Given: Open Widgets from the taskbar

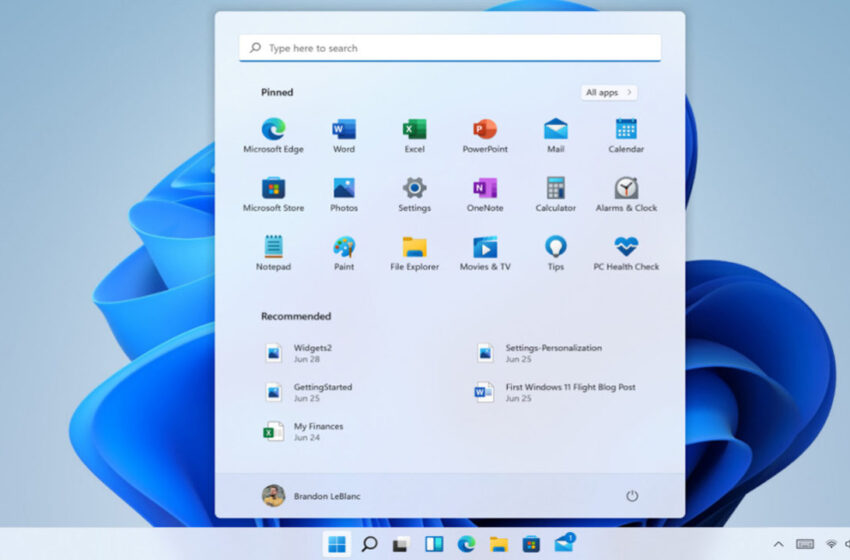Looking at the screenshot, I should point(434,544).
